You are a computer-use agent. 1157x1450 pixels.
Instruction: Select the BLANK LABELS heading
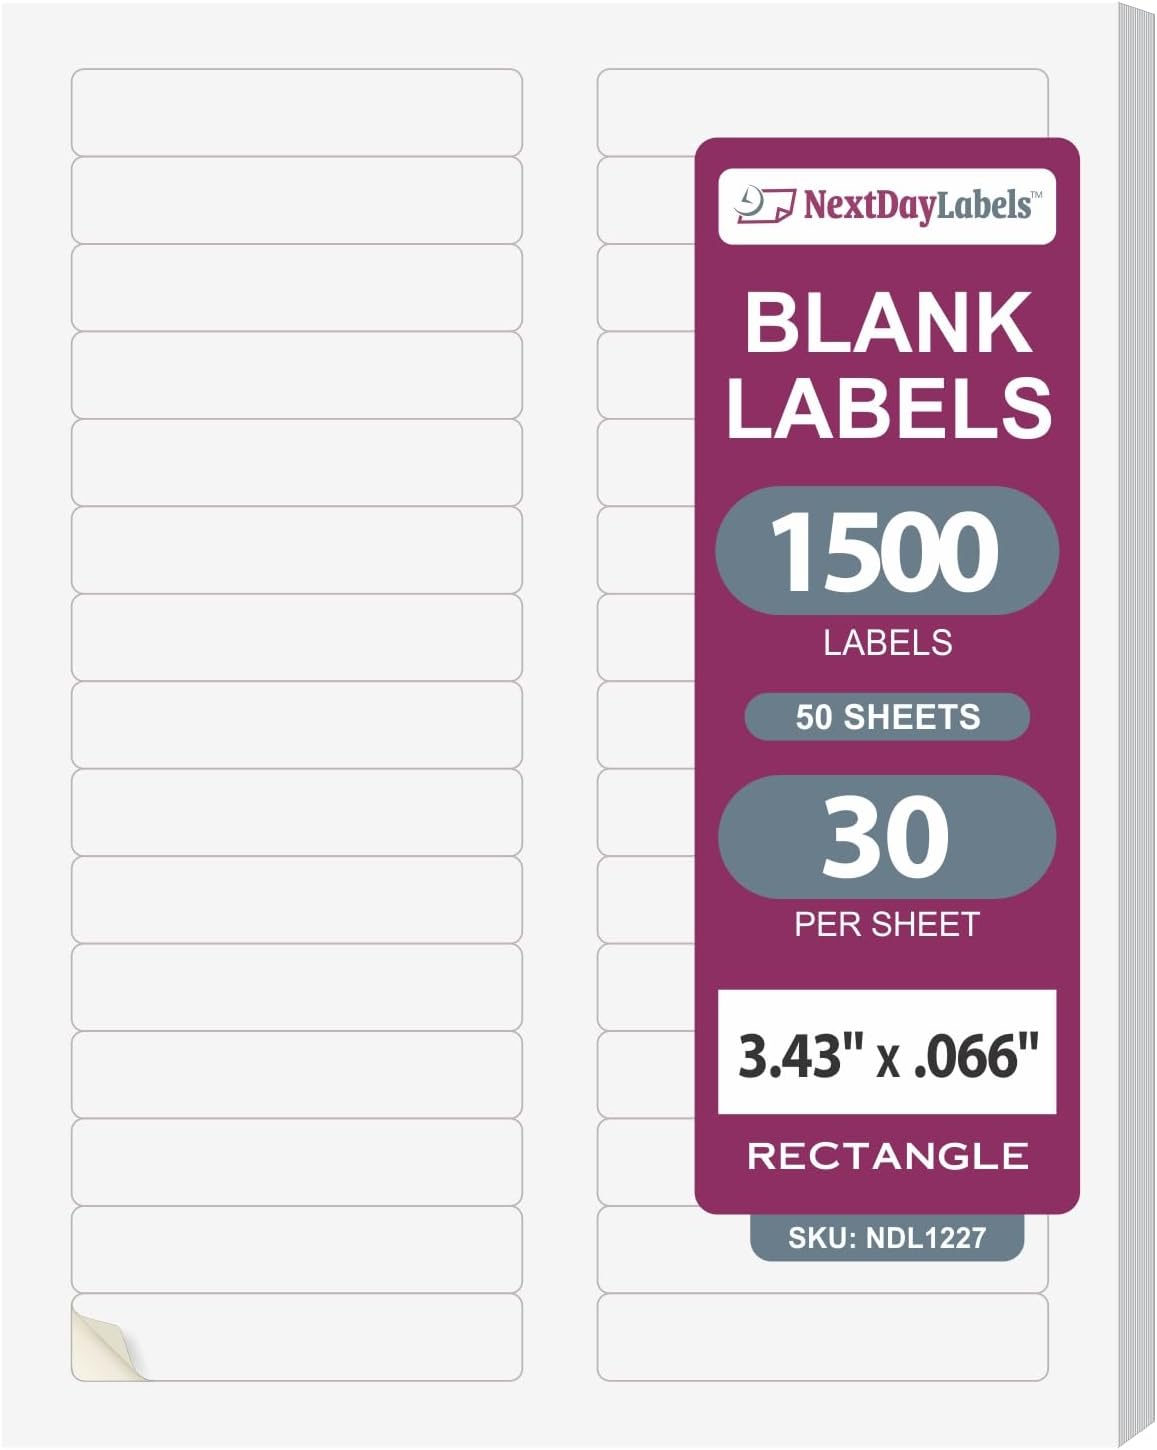(888, 364)
